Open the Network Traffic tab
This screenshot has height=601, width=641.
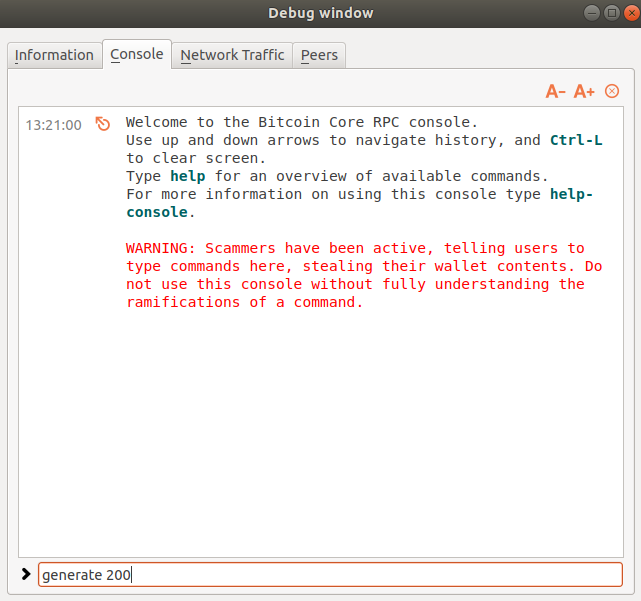pyautogui.click(x=232, y=55)
